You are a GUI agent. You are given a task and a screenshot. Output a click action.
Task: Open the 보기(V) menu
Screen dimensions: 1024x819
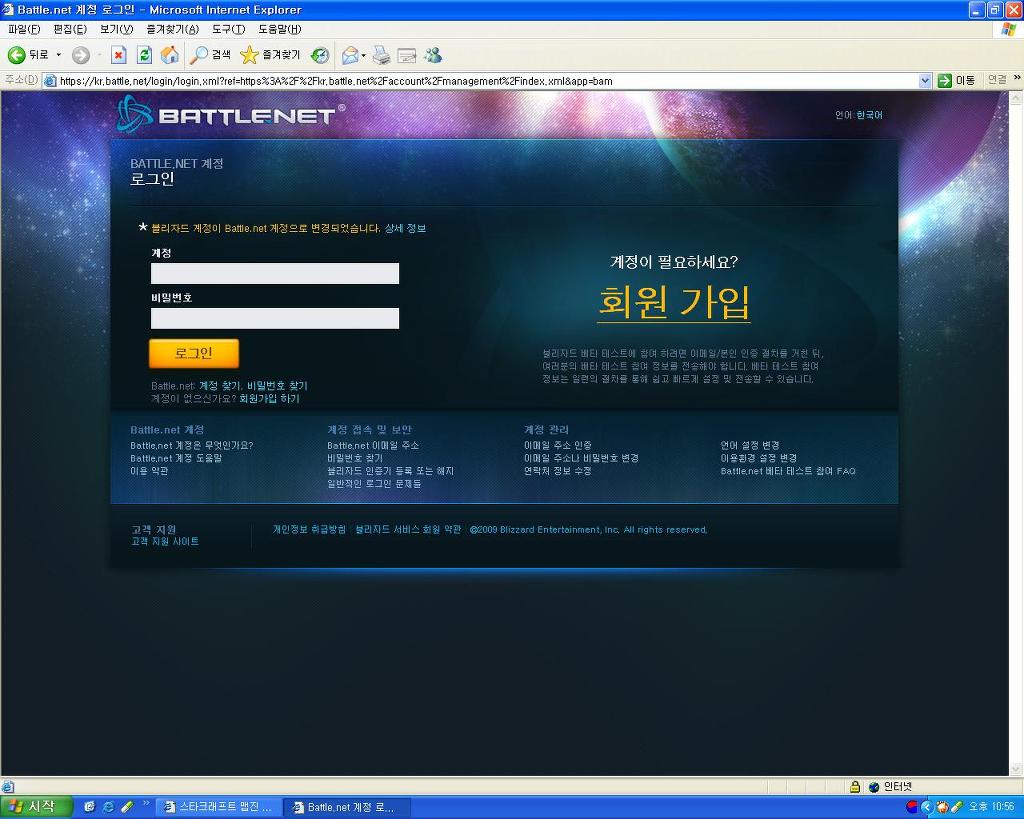pyautogui.click(x=116, y=29)
